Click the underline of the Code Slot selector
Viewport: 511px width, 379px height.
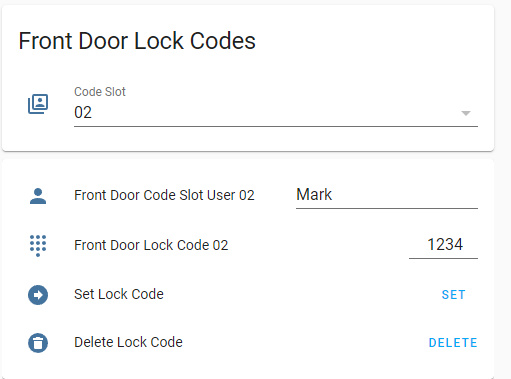tap(276, 126)
